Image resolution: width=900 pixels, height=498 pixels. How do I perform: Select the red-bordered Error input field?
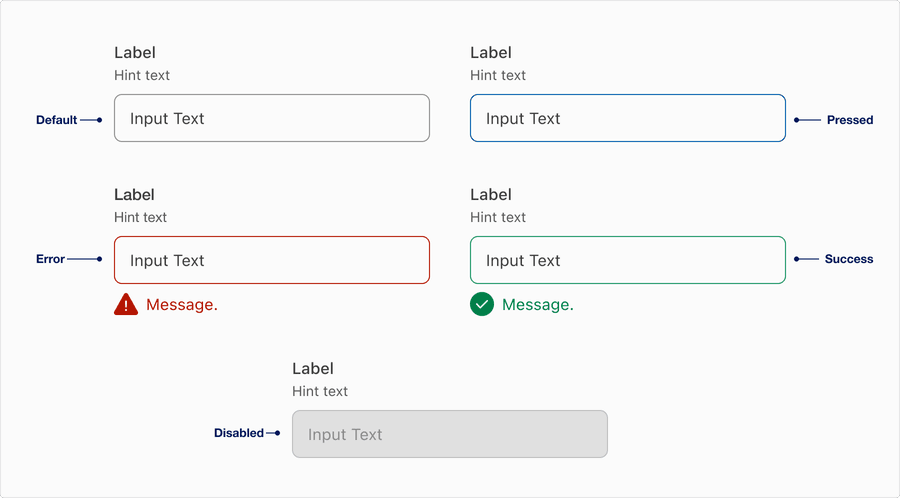click(x=272, y=260)
